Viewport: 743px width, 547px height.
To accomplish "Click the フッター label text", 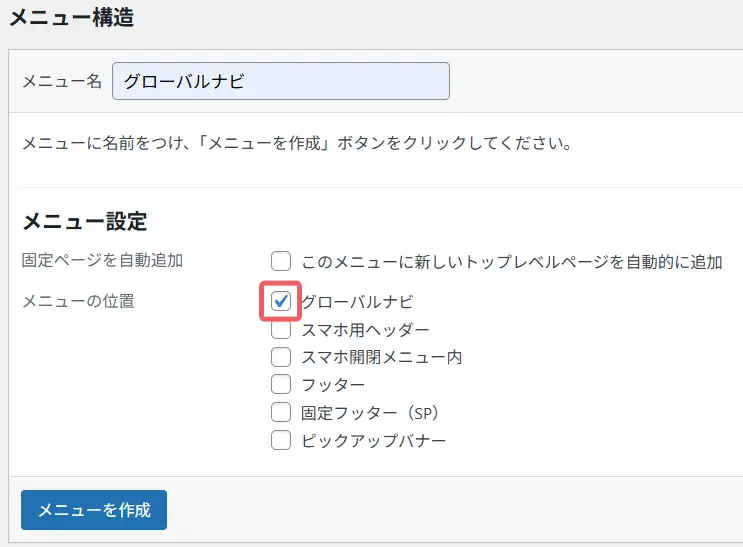I will coord(333,385).
